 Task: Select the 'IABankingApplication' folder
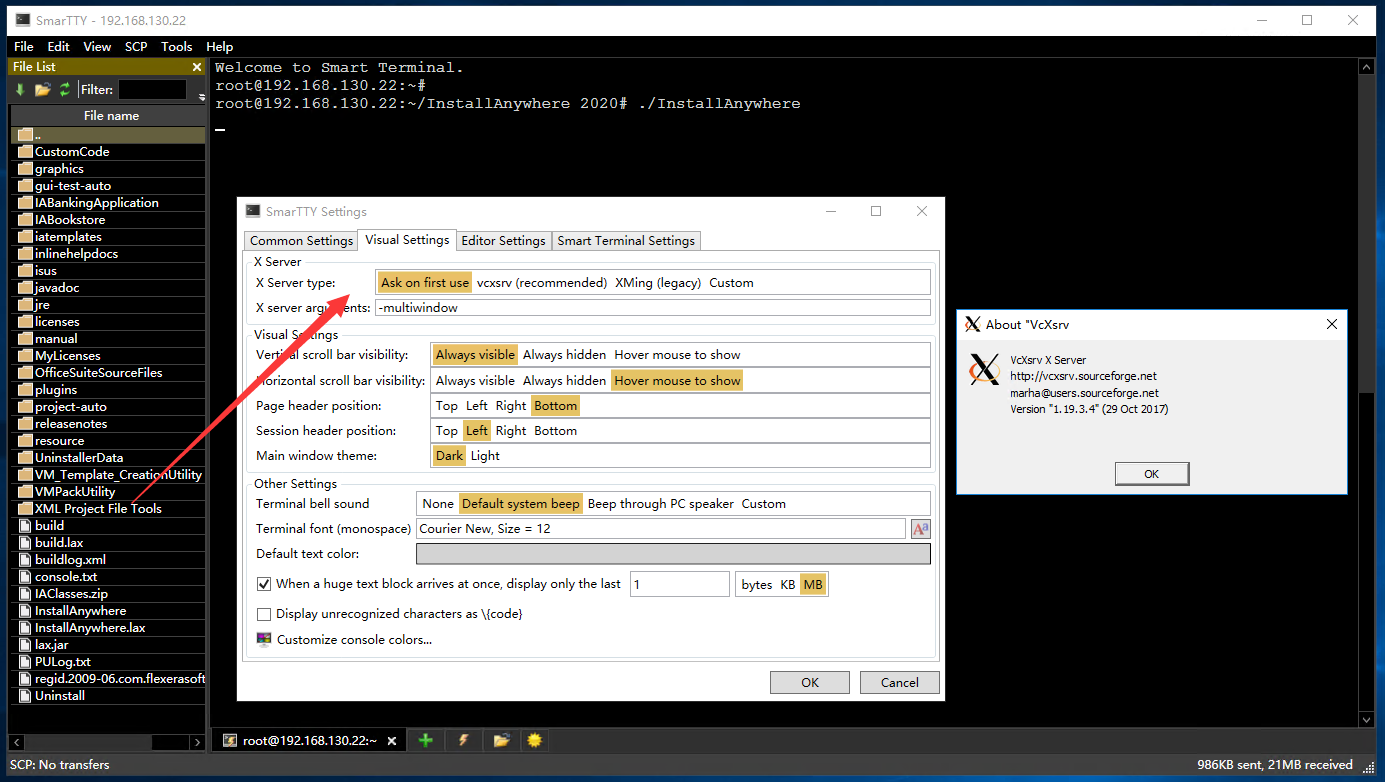tap(97, 203)
